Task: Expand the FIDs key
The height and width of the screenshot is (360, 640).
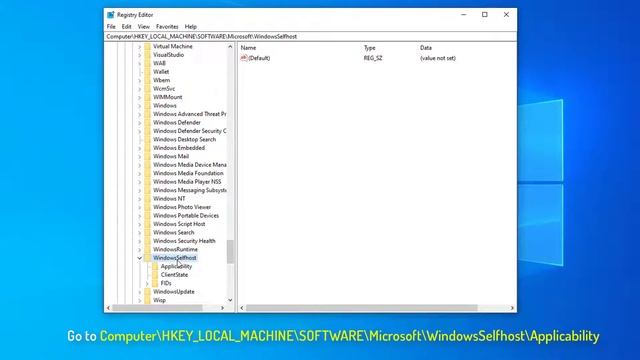Action: pyautogui.click(x=147, y=283)
